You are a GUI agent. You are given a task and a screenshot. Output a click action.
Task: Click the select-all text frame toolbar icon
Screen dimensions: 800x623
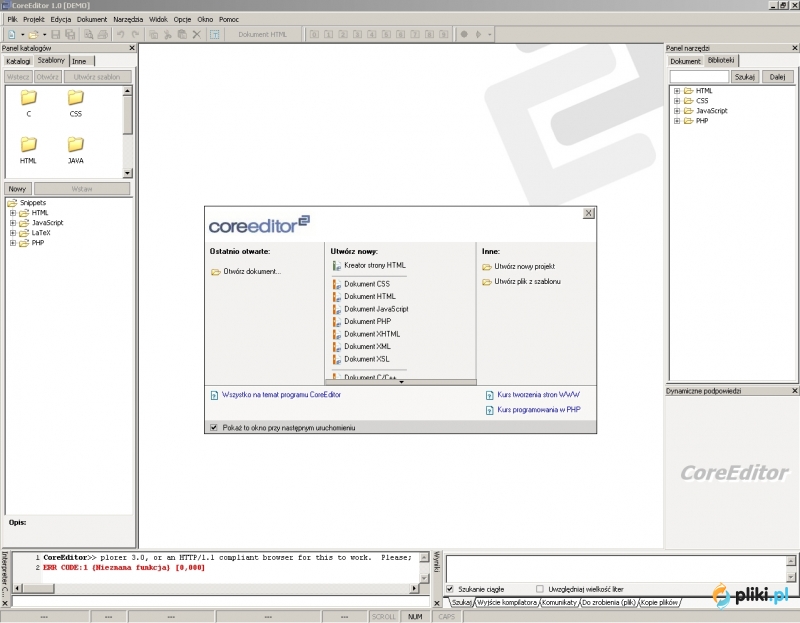[x=215, y=35]
